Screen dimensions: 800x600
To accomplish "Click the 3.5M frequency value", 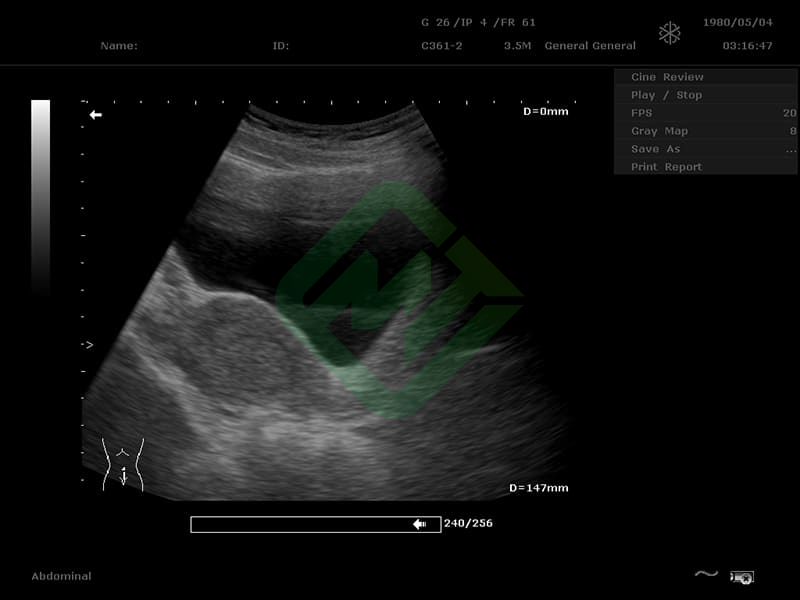I will [517, 46].
